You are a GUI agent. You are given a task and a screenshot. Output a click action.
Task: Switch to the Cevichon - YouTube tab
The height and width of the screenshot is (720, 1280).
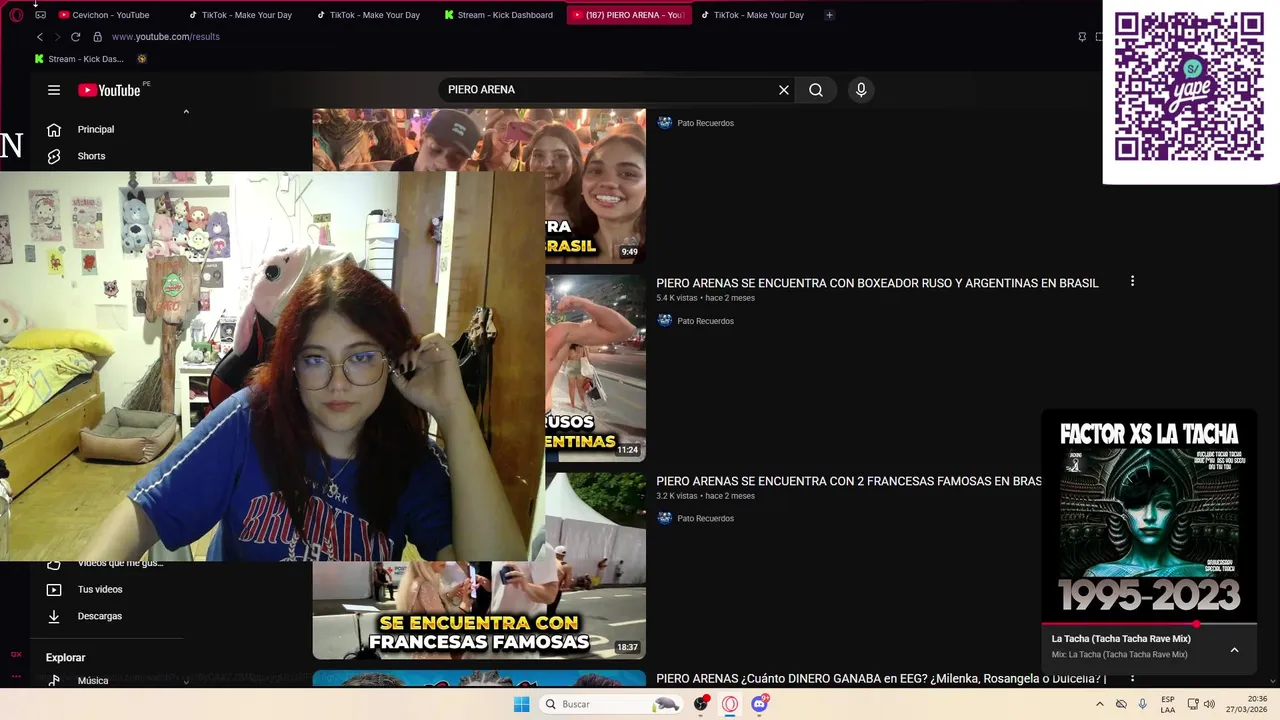[106, 15]
